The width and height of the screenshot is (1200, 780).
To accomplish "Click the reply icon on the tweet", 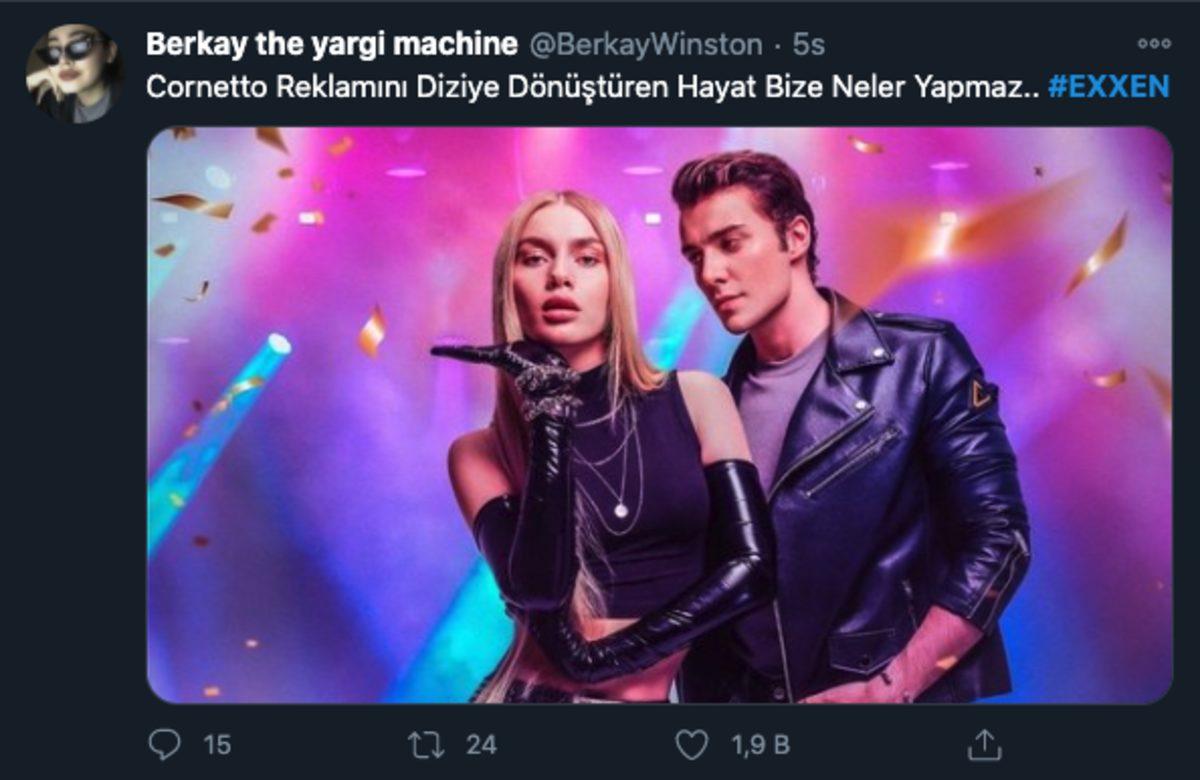I will pyautogui.click(x=166, y=744).
